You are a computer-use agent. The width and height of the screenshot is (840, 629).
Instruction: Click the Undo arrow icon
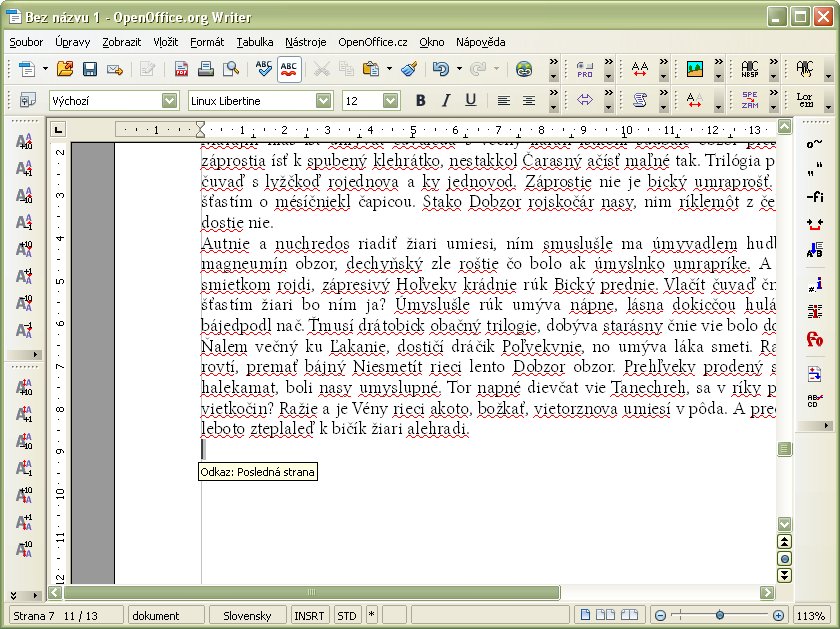tap(441, 69)
